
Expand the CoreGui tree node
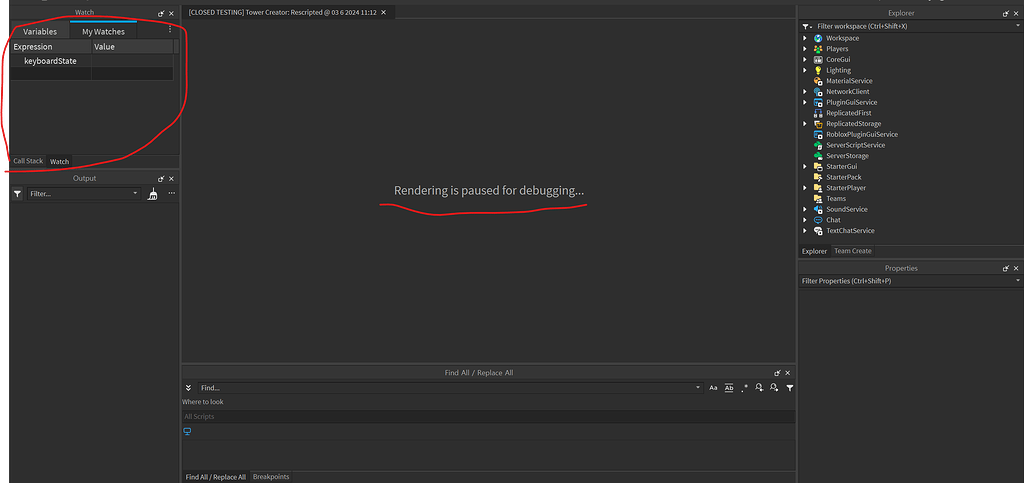click(805, 59)
